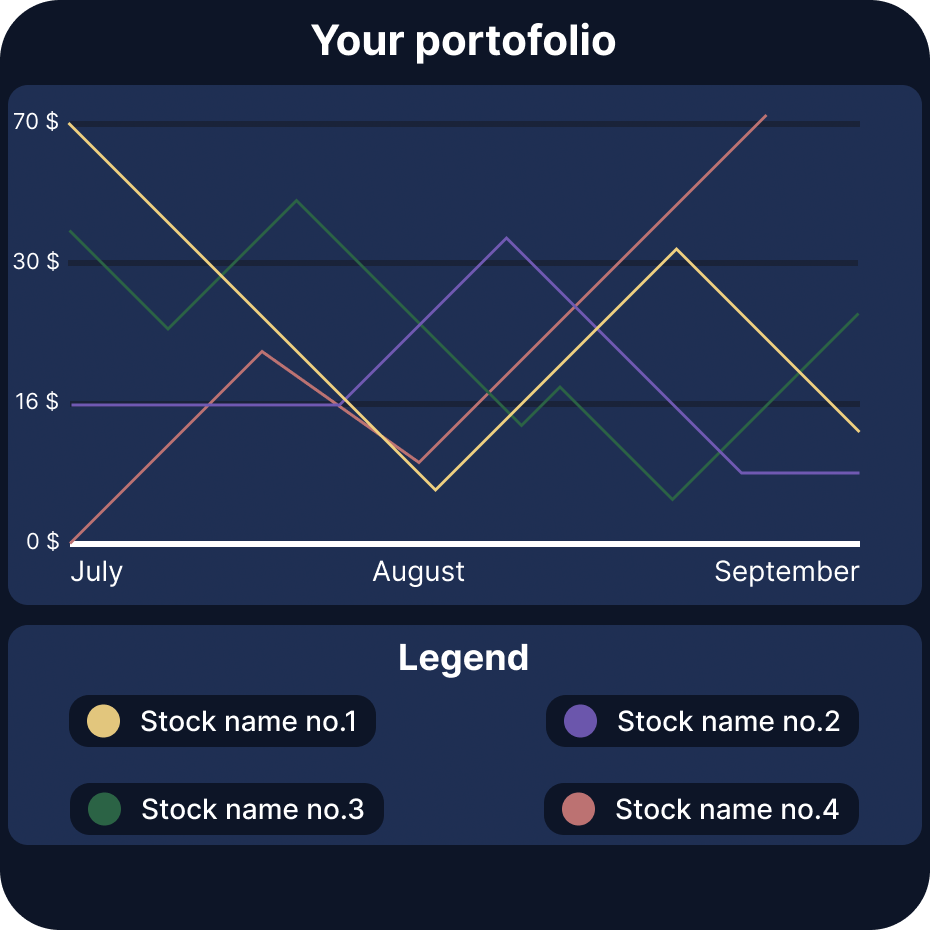Click the 70 $ axis label
This screenshot has width=930, height=930.
[x=36, y=122]
